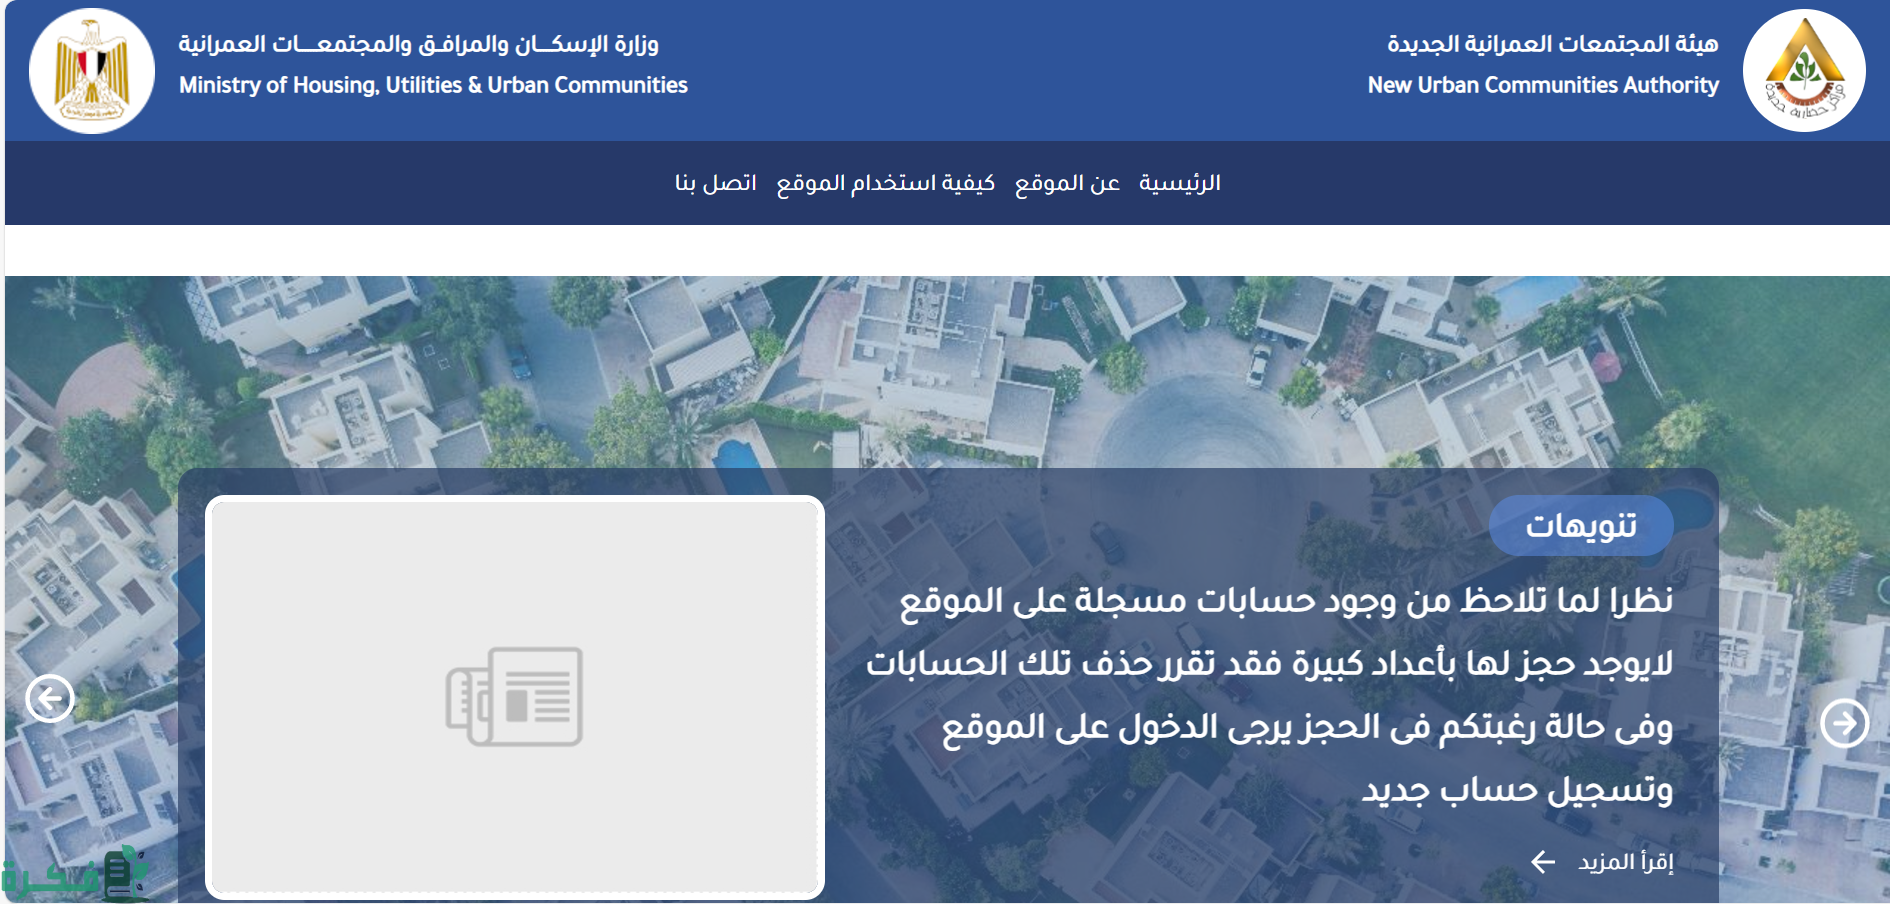The image size is (1890, 904).
Task: Click the إقرأ المزيد read more link
Action: 1625,862
